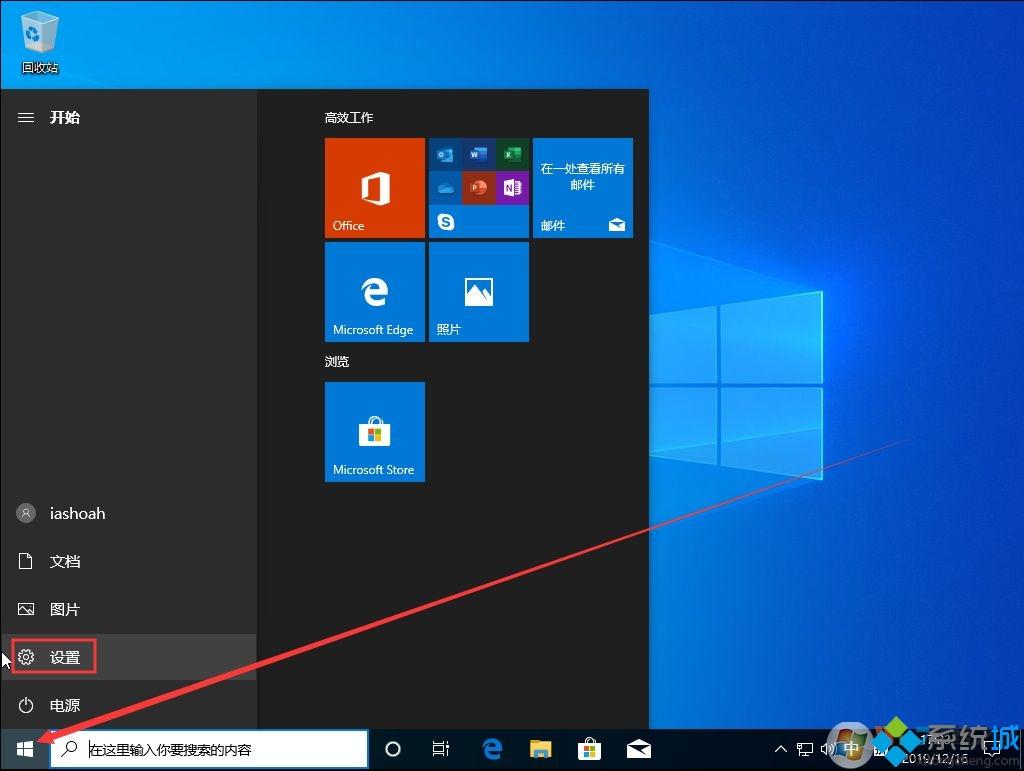Viewport: 1024px width, 771px height.
Task: Open the iashoah account options
Action: pyautogui.click(x=77, y=513)
